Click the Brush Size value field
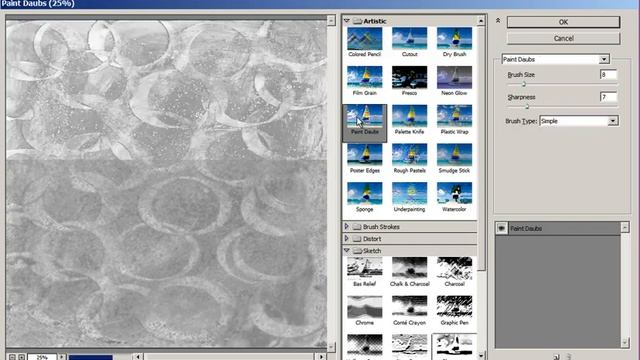 pyautogui.click(x=608, y=75)
